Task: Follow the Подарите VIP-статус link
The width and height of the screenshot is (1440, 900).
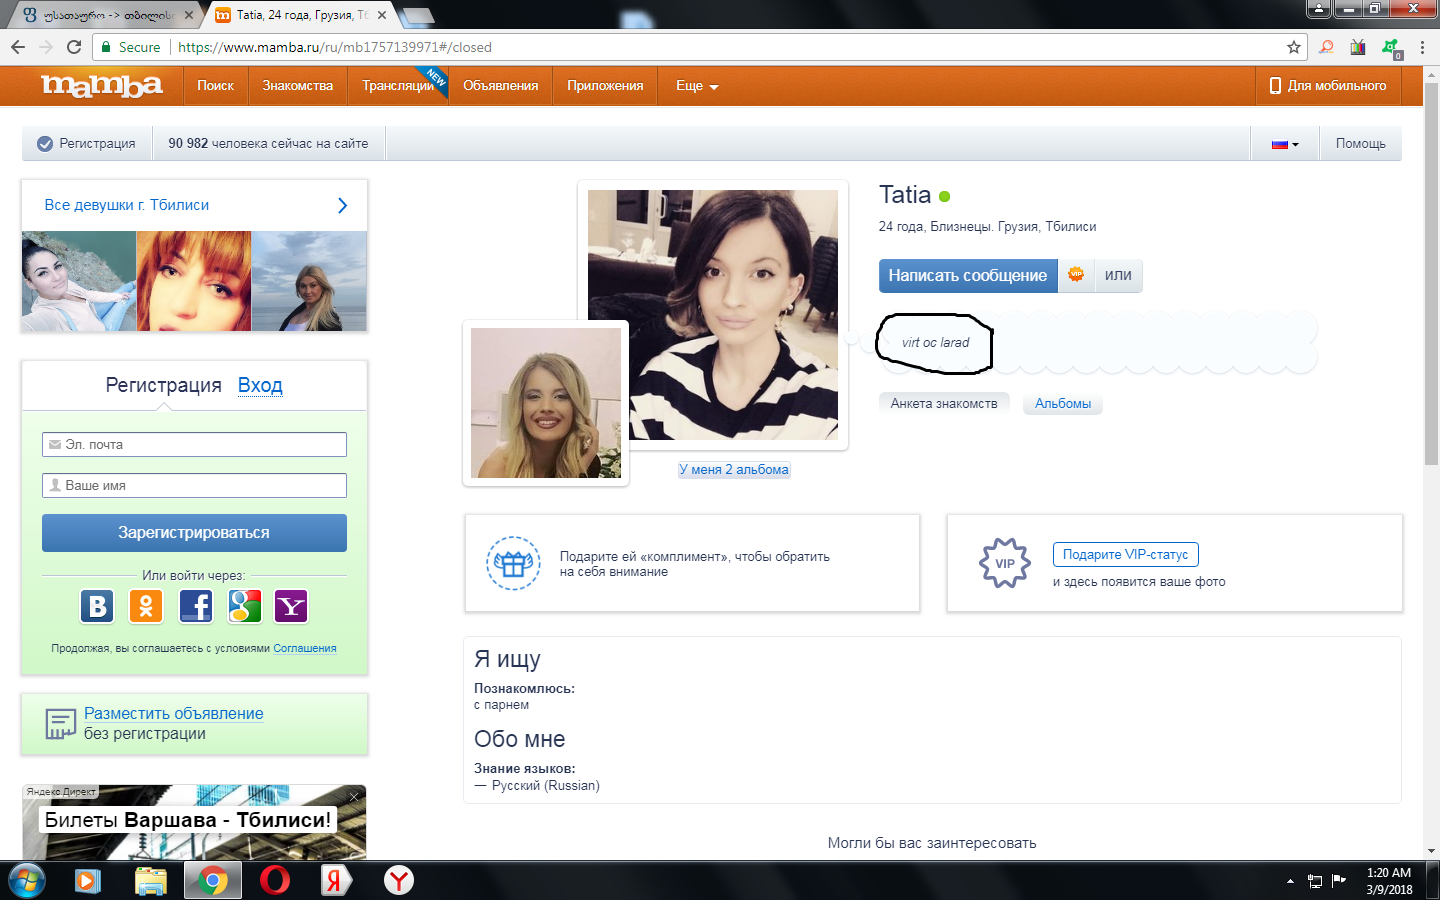Action: pyautogui.click(x=1125, y=554)
